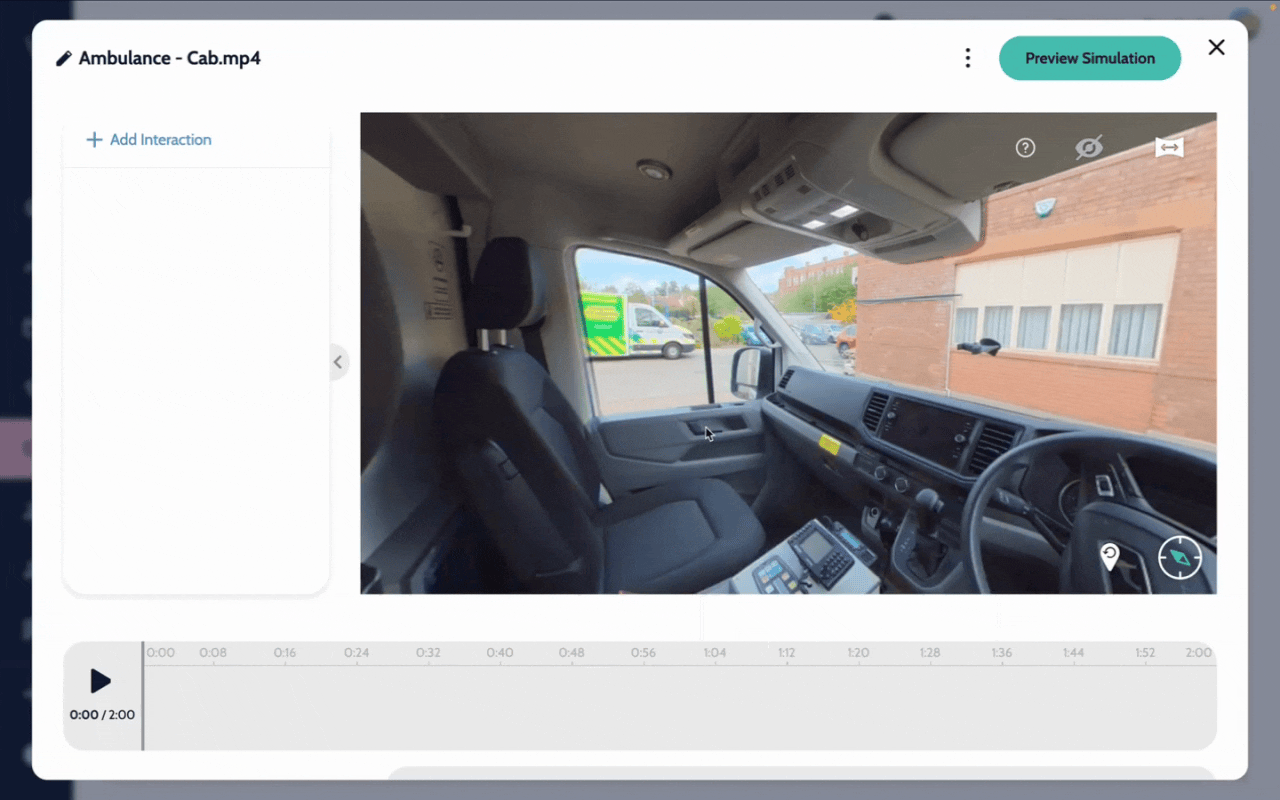Select the 0:40 mark on the timeline
This screenshot has height=800, width=1280.
[x=500, y=653]
